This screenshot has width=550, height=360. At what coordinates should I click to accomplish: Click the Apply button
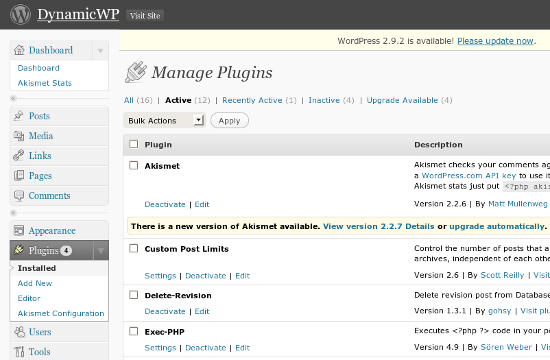(x=229, y=120)
